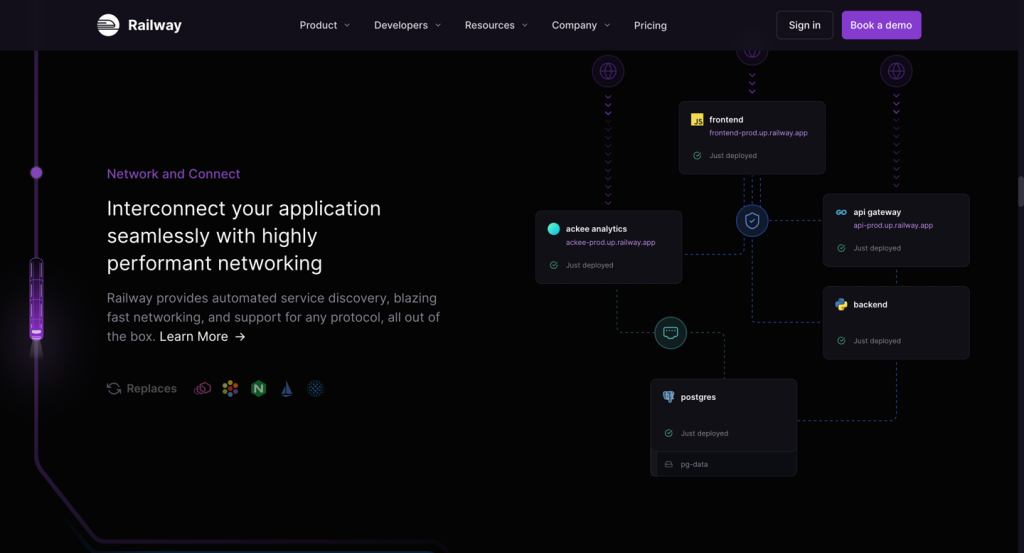Click the Replaces refresh arrows icon
Viewport: 1024px width, 553px height.
[x=114, y=388]
